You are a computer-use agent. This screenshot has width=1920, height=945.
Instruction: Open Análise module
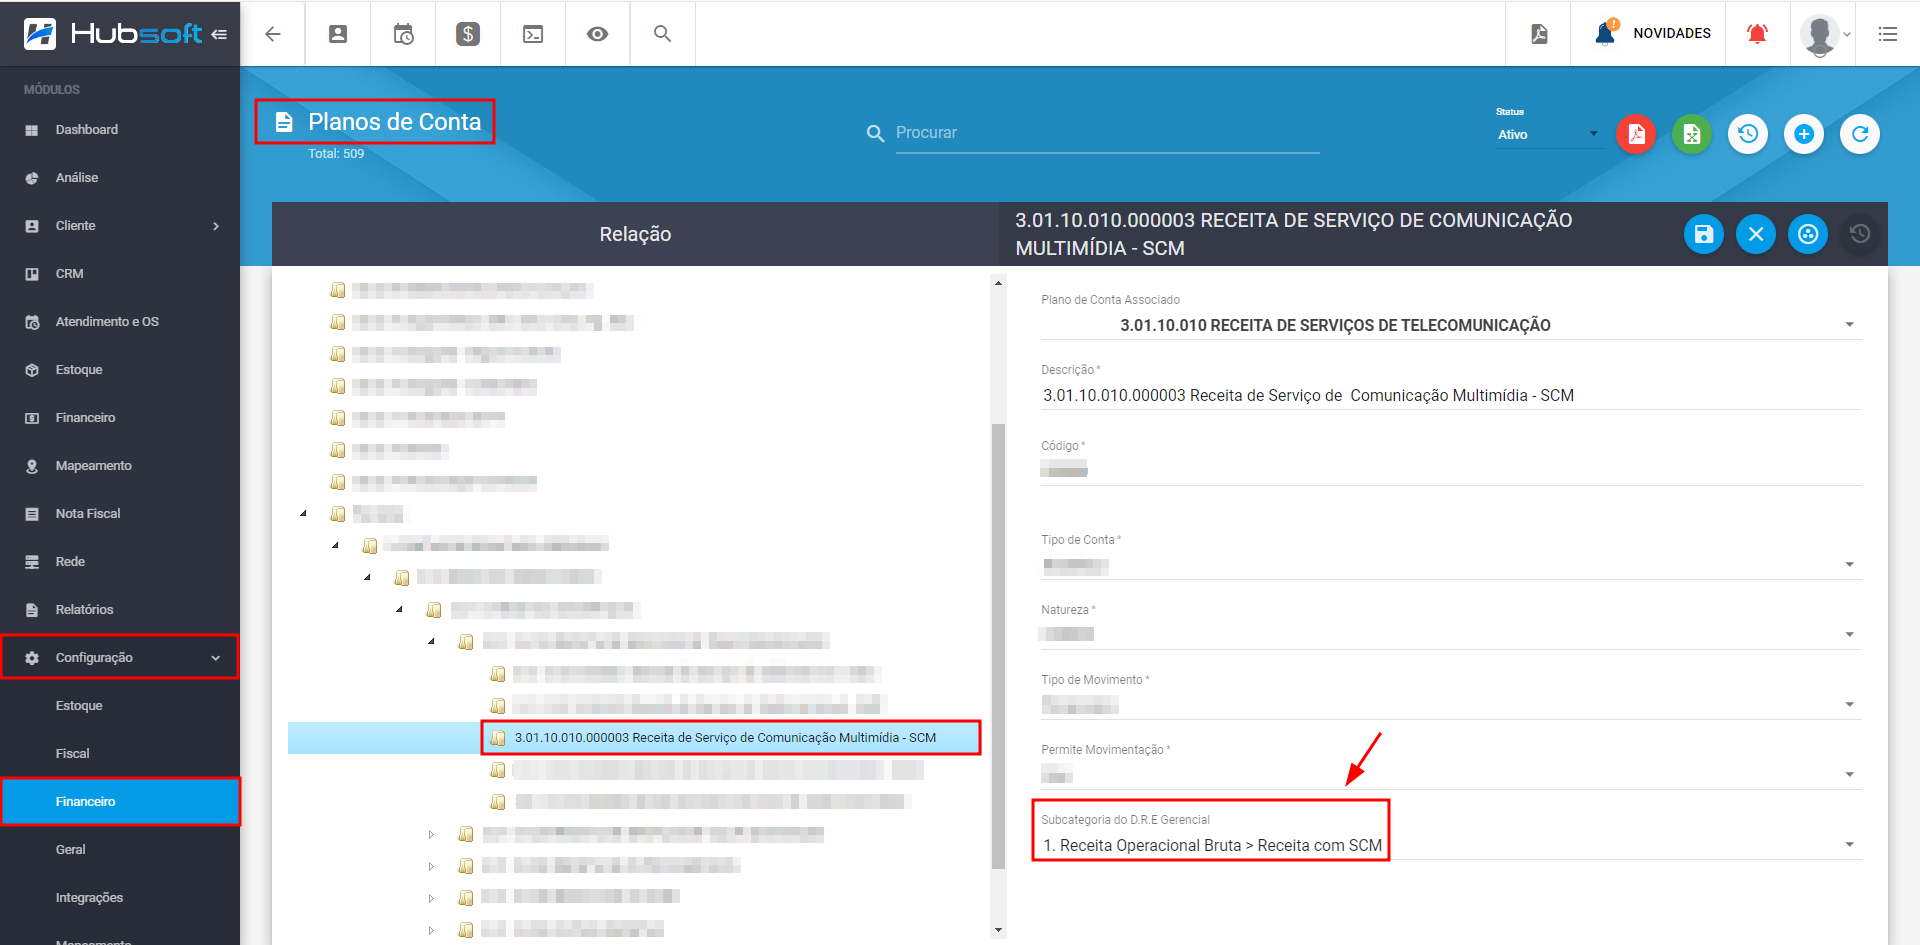pyautogui.click(x=120, y=178)
